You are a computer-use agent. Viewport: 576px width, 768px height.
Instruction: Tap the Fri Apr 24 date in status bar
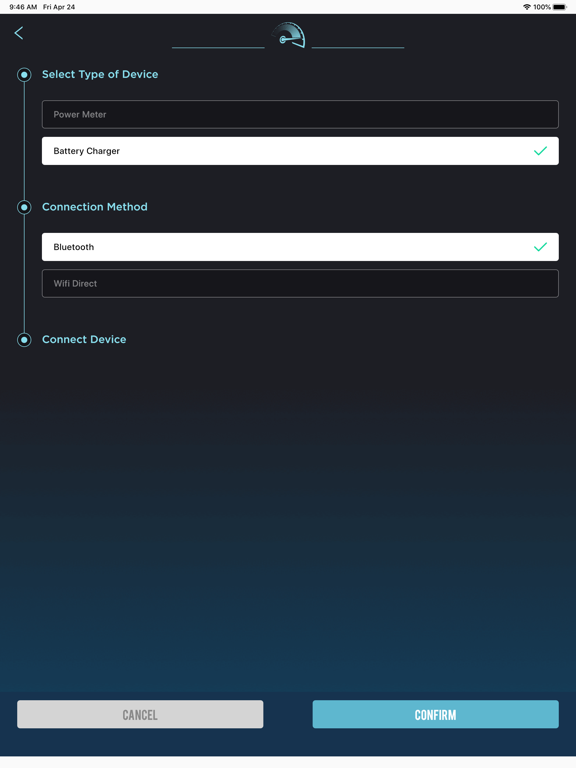59,7
